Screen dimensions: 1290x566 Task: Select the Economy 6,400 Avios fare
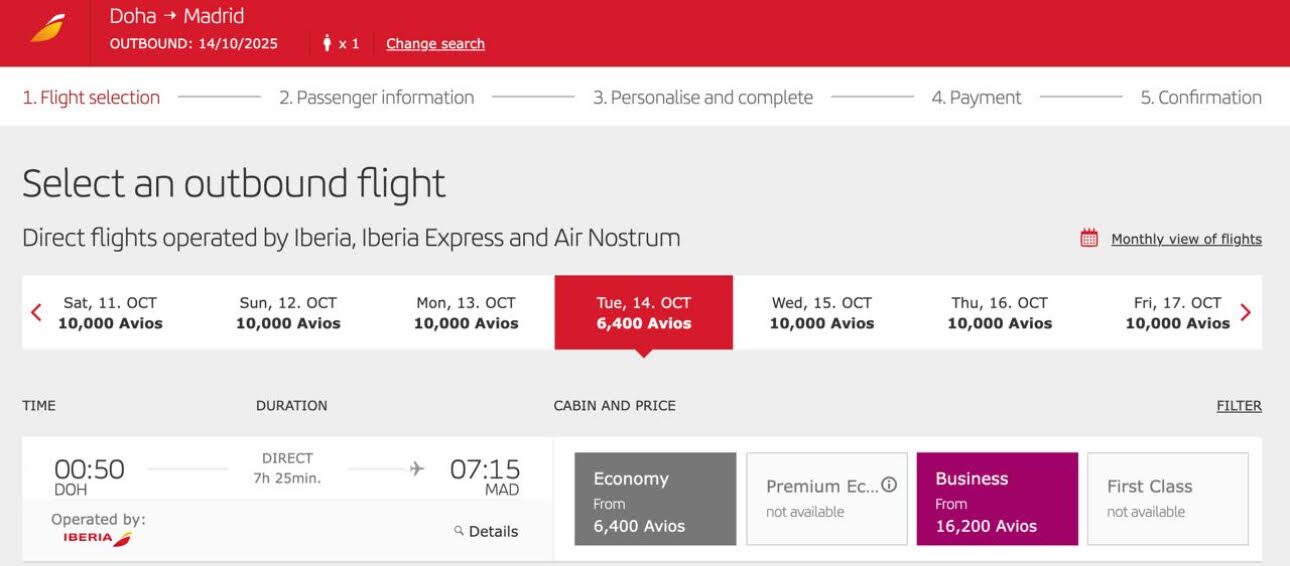pos(655,499)
